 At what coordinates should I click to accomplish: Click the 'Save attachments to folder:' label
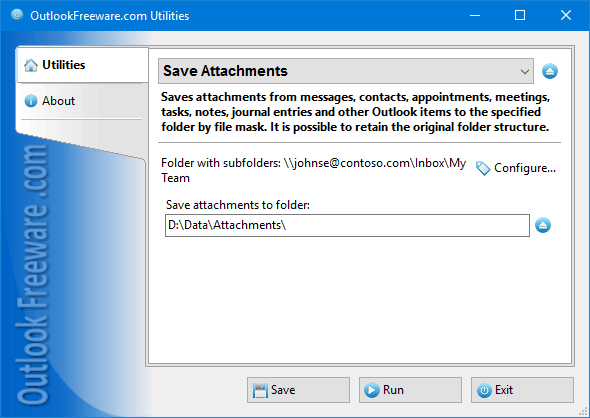[x=238, y=205]
